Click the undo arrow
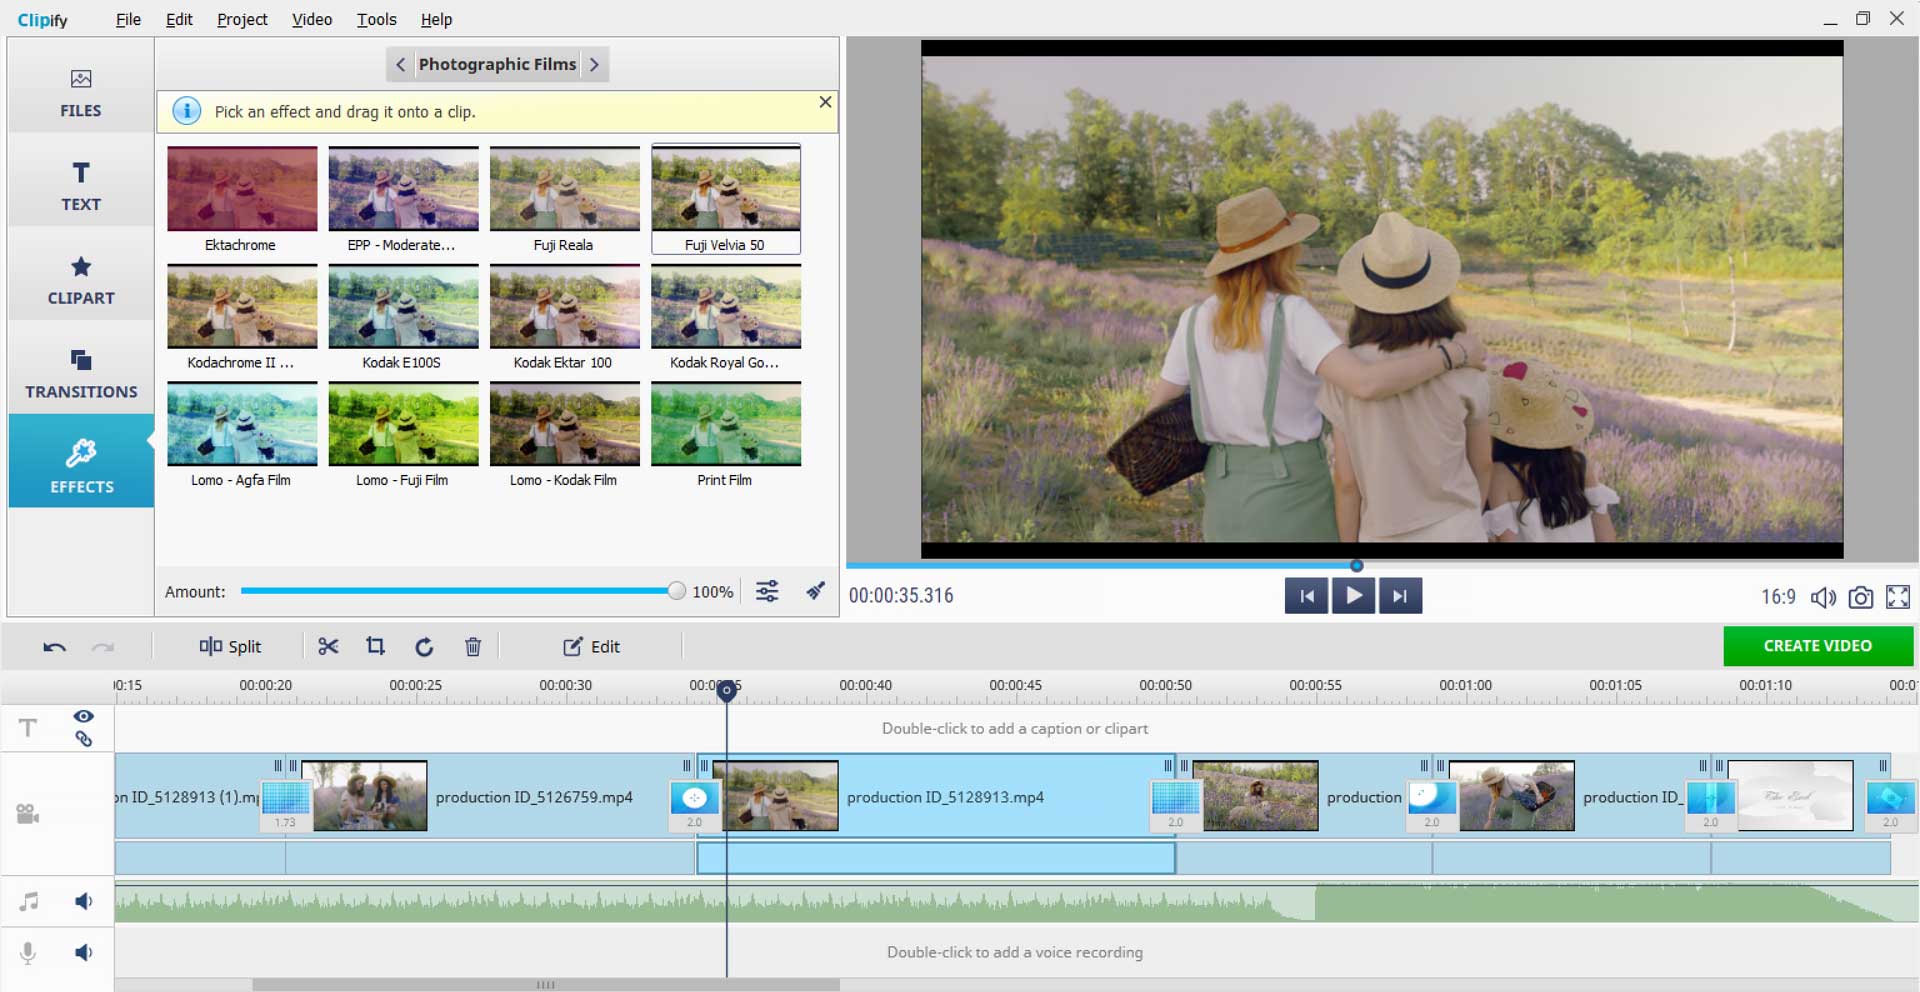The width and height of the screenshot is (1920, 992). pyautogui.click(x=54, y=647)
